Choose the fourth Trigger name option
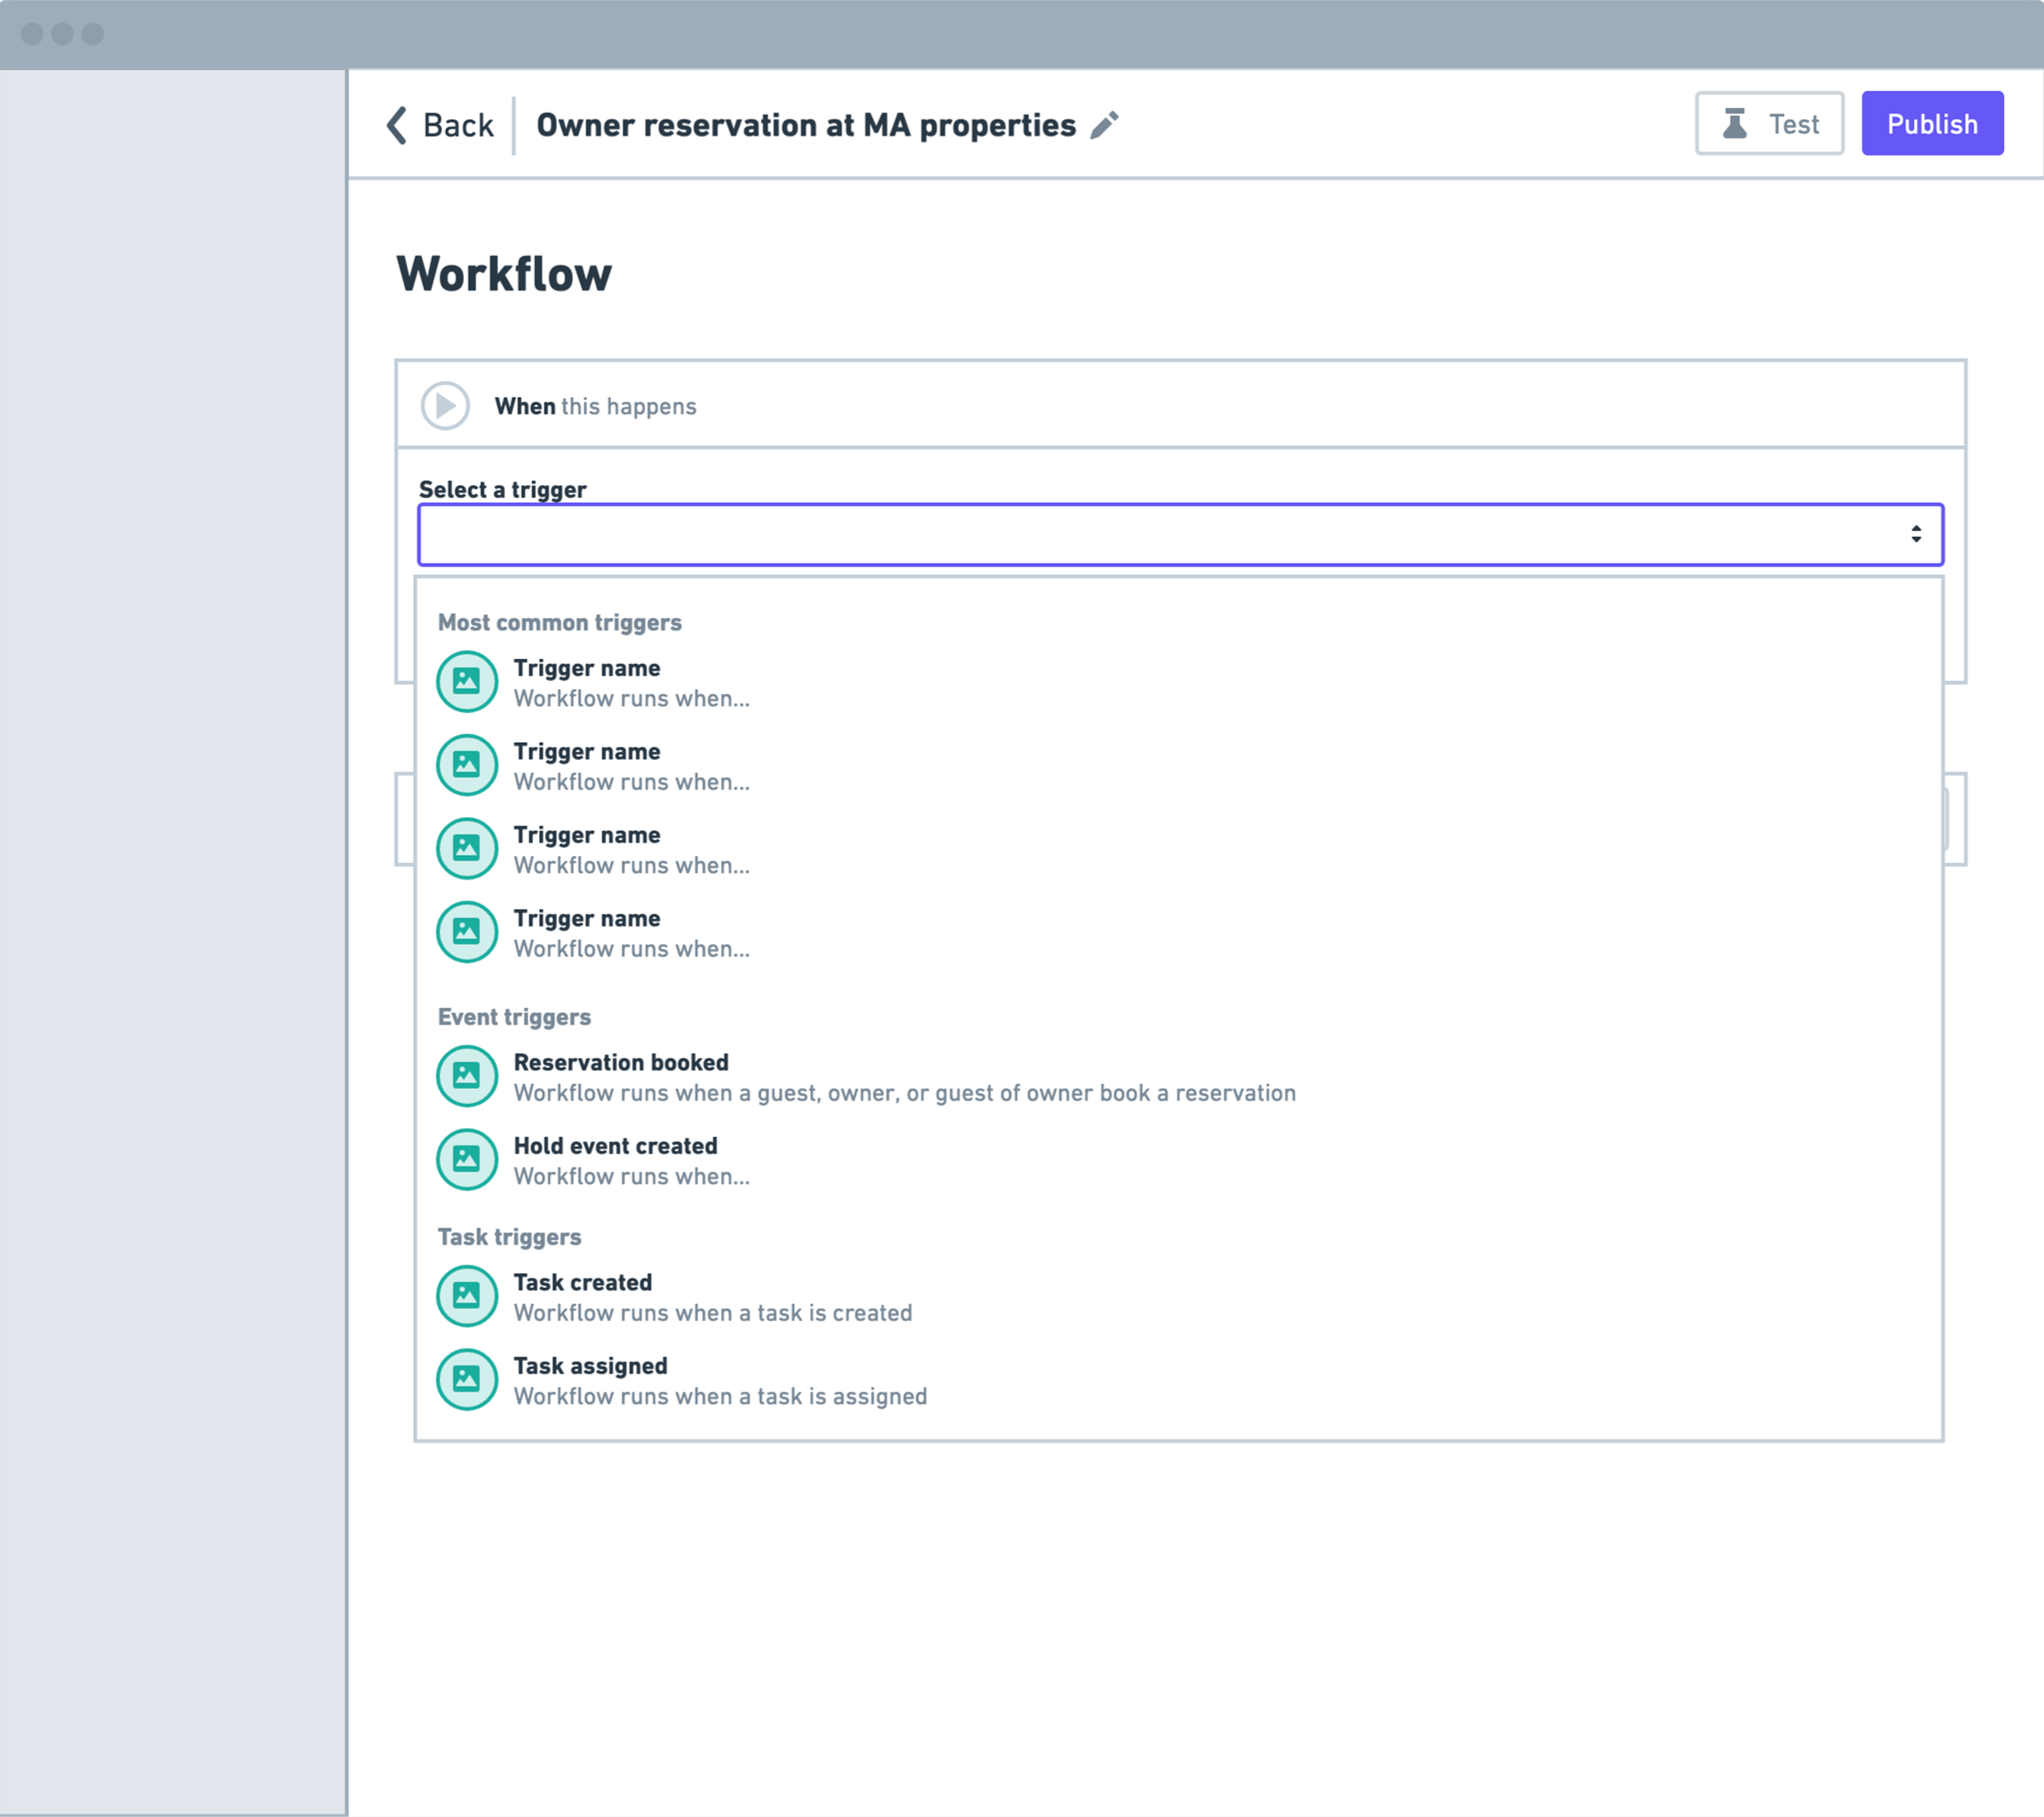The height and width of the screenshot is (1817, 2044). click(x=587, y=919)
